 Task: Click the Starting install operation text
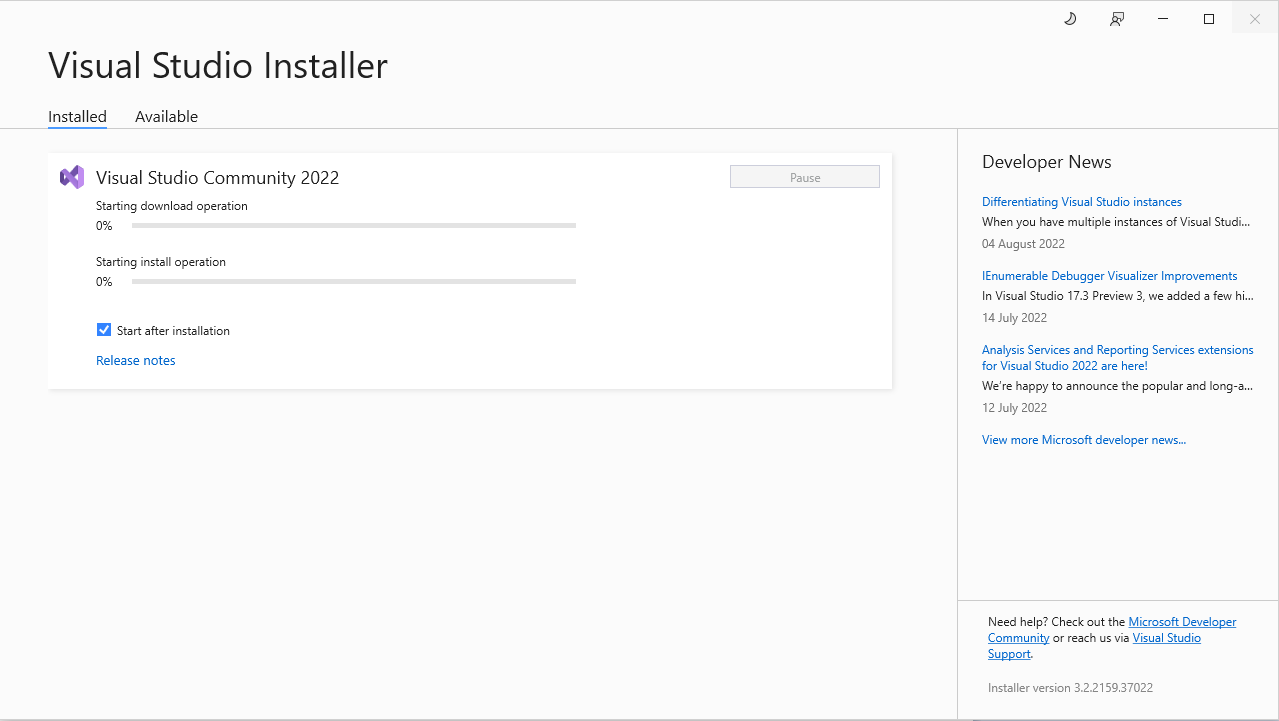[x=161, y=262]
